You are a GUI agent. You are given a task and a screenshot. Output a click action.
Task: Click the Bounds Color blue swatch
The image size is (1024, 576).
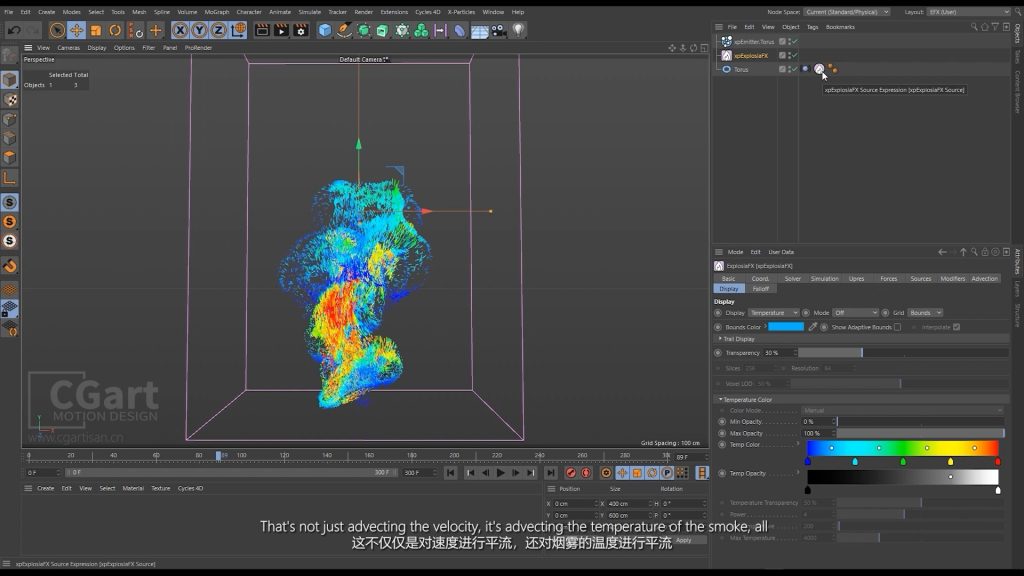coord(786,327)
